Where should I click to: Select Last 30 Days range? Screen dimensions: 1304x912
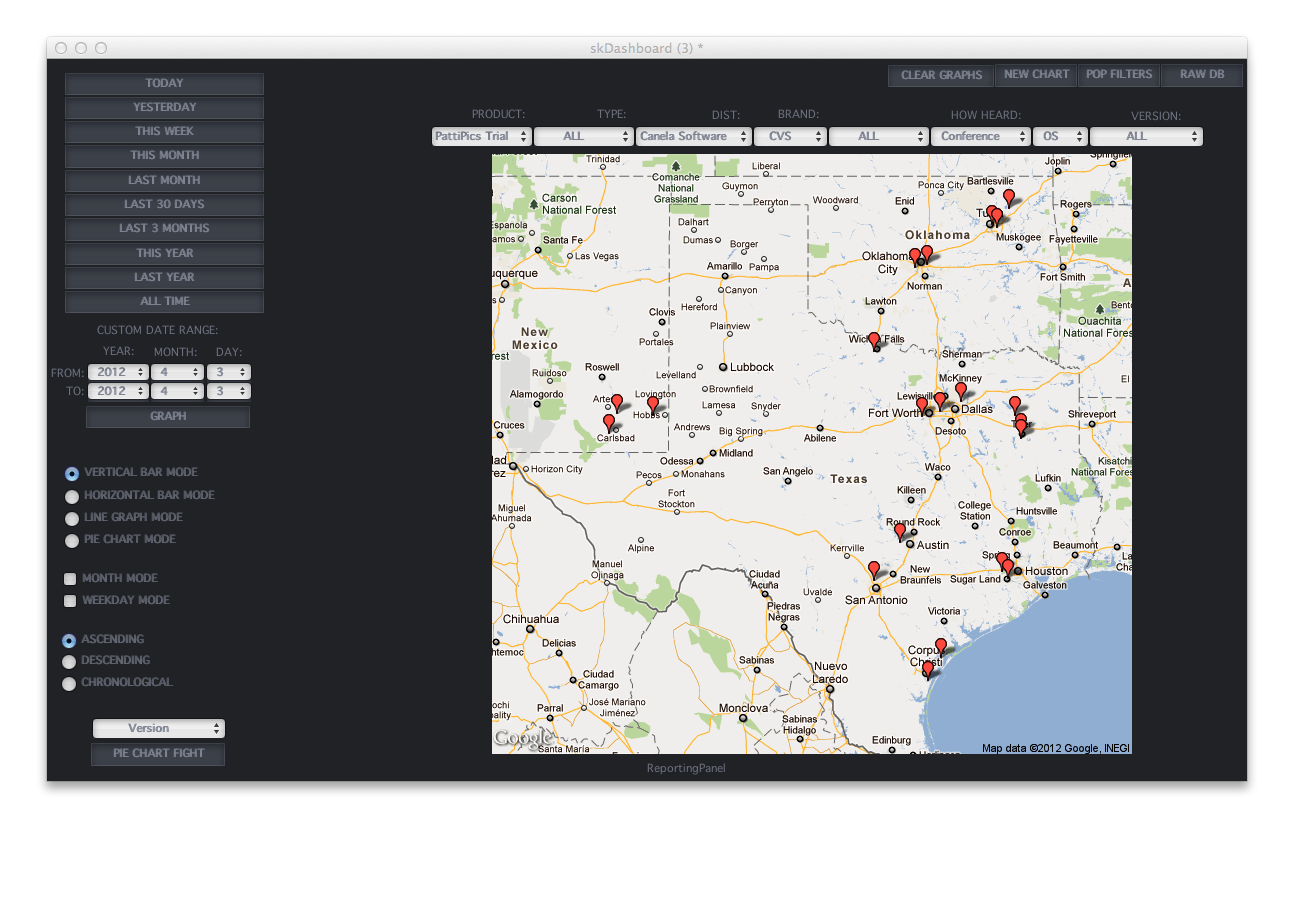coord(165,205)
